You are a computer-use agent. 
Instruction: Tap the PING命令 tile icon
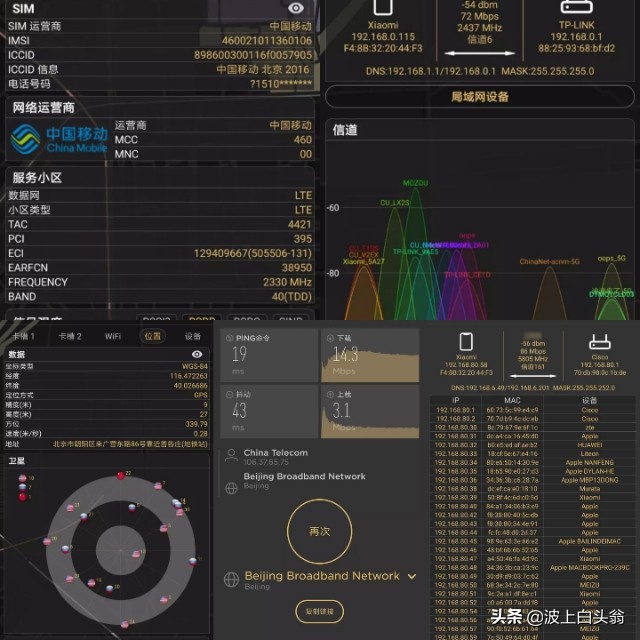coord(229,338)
